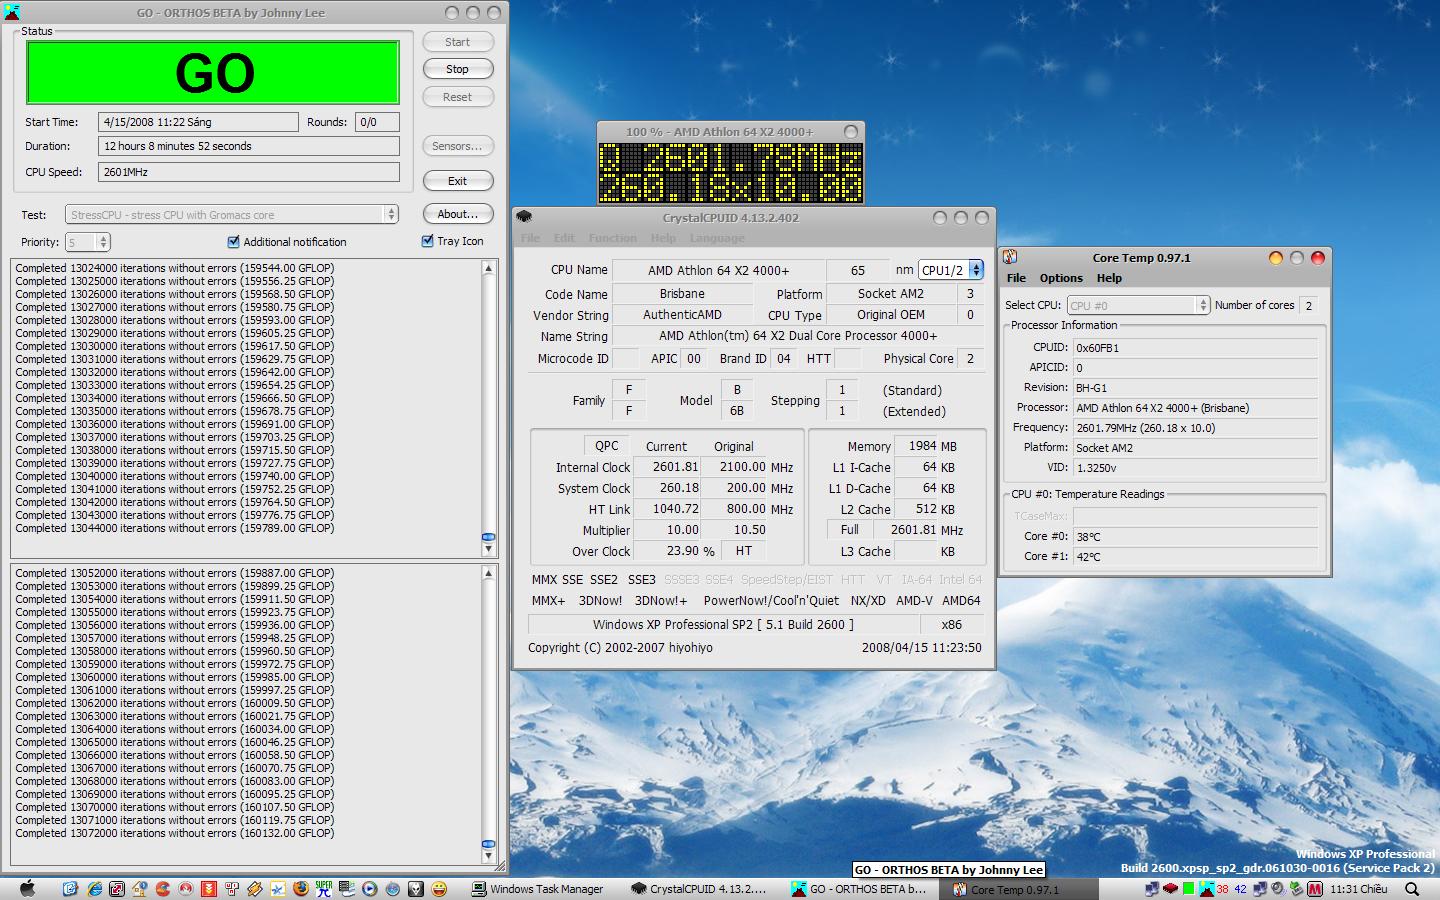Click the About... button in ORTHOS
Image resolution: width=1440 pixels, height=900 pixels.
point(457,214)
